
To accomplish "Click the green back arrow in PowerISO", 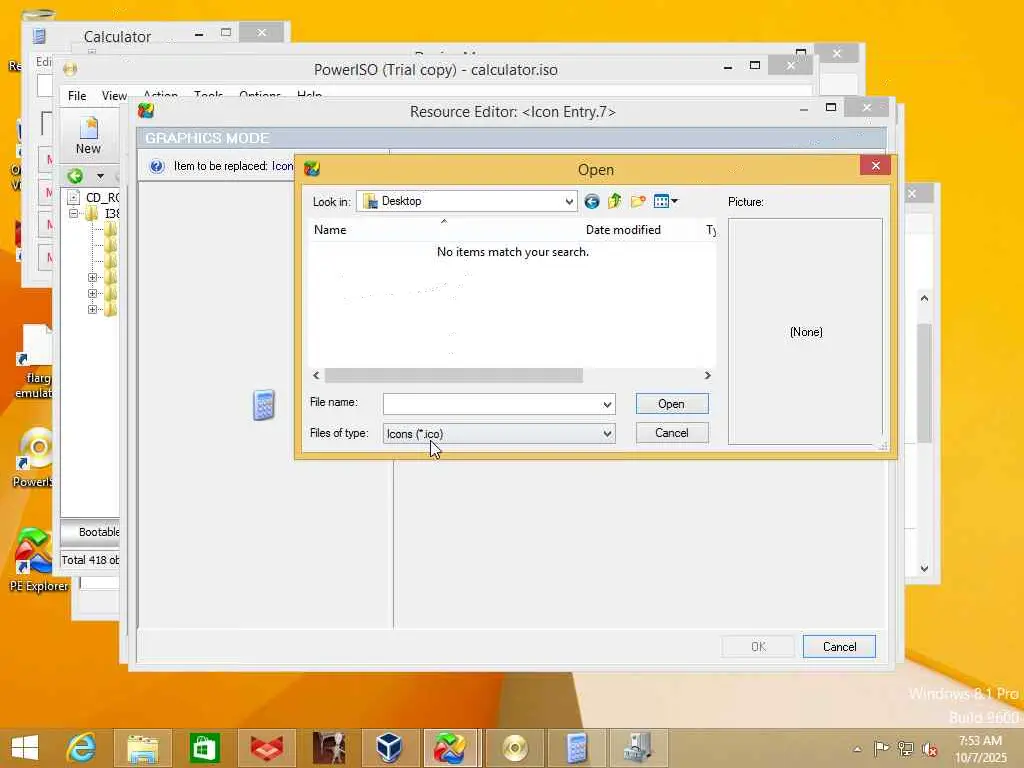I will pyautogui.click(x=75, y=176).
